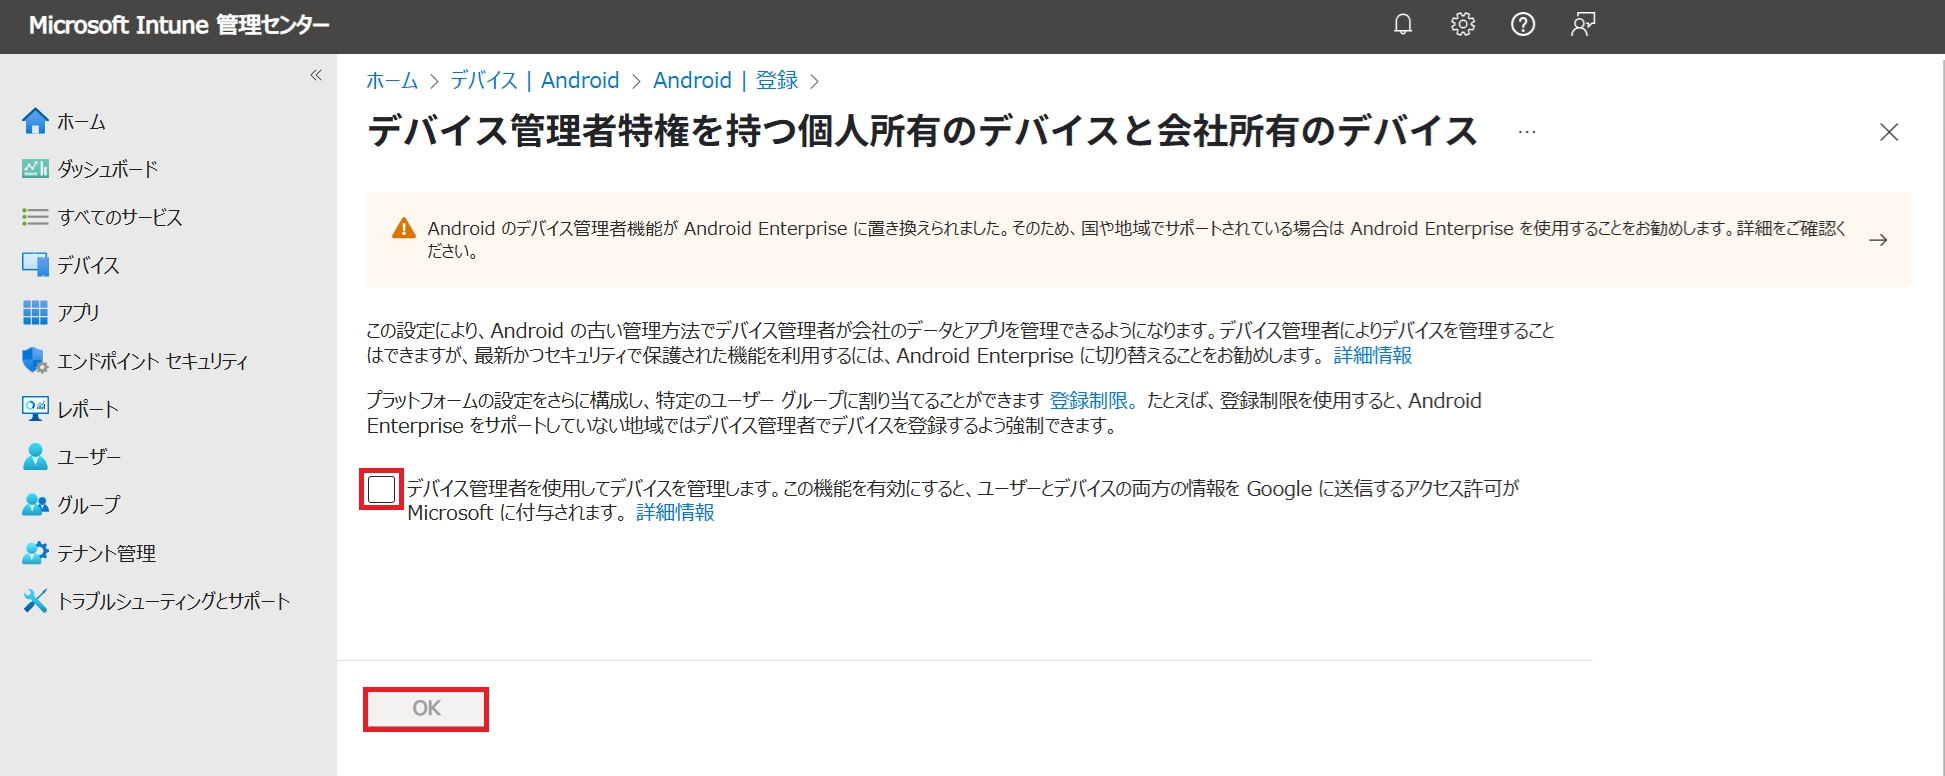Click the ダッシュボード chart icon
Image resolution: width=1945 pixels, height=776 pixels.
(x=35, y=169)
